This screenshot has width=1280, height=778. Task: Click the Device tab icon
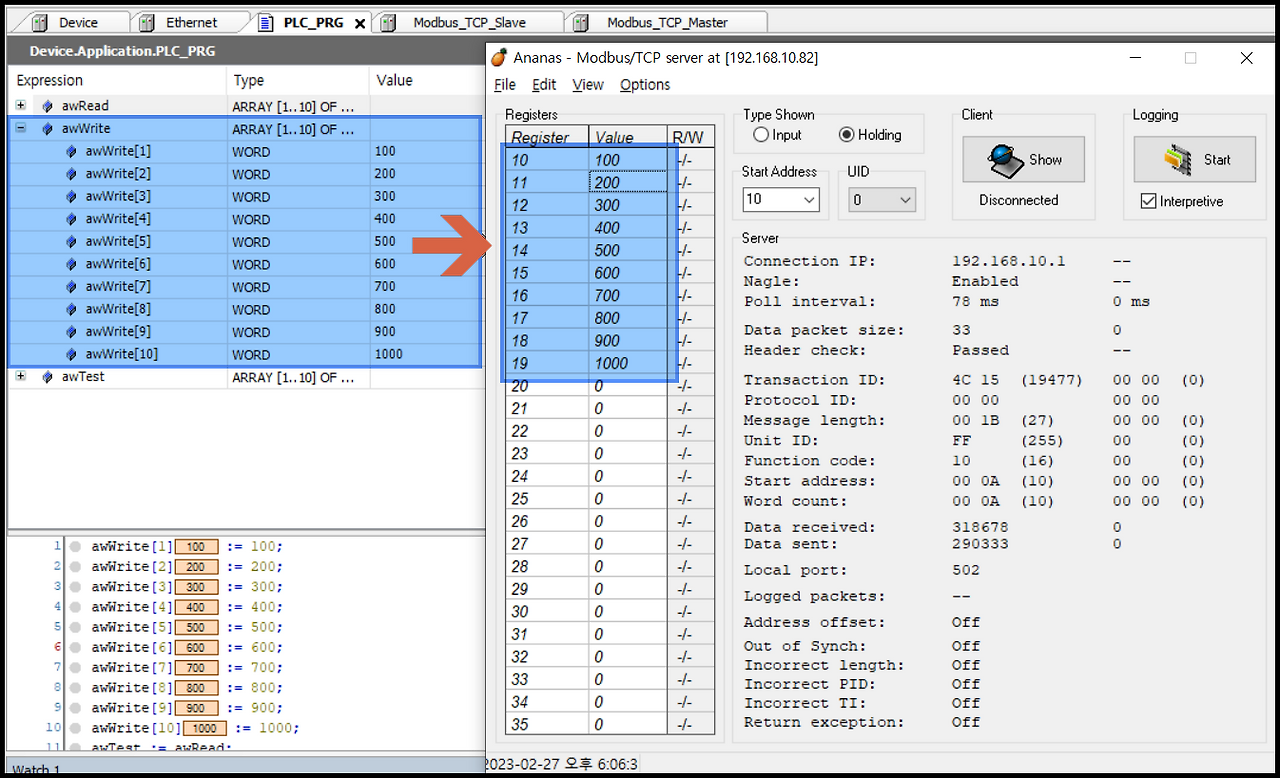click(40, 21)
